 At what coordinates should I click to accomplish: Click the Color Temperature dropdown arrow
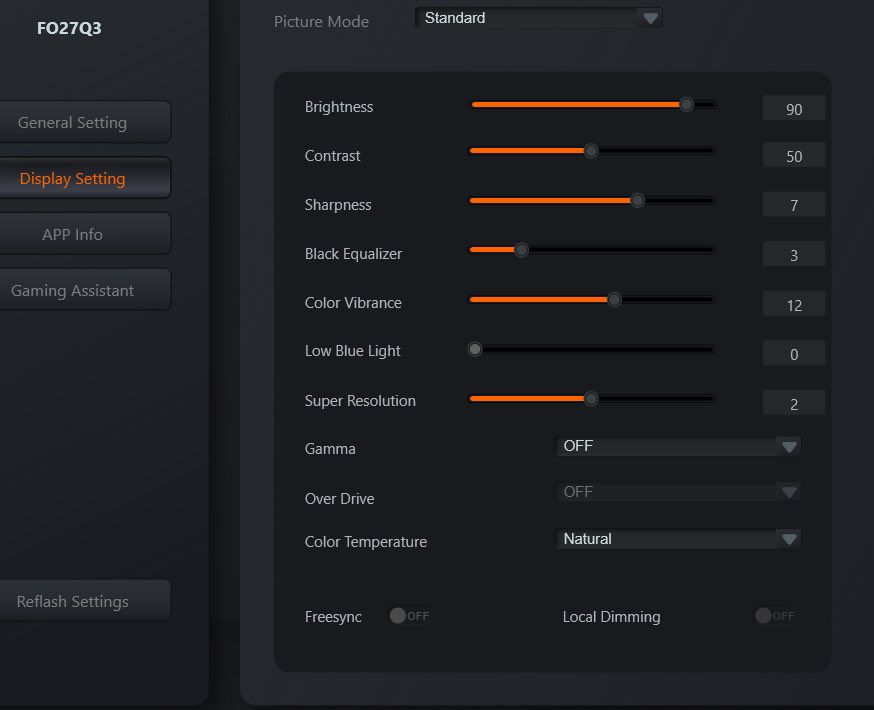click(x=789, y=539)
